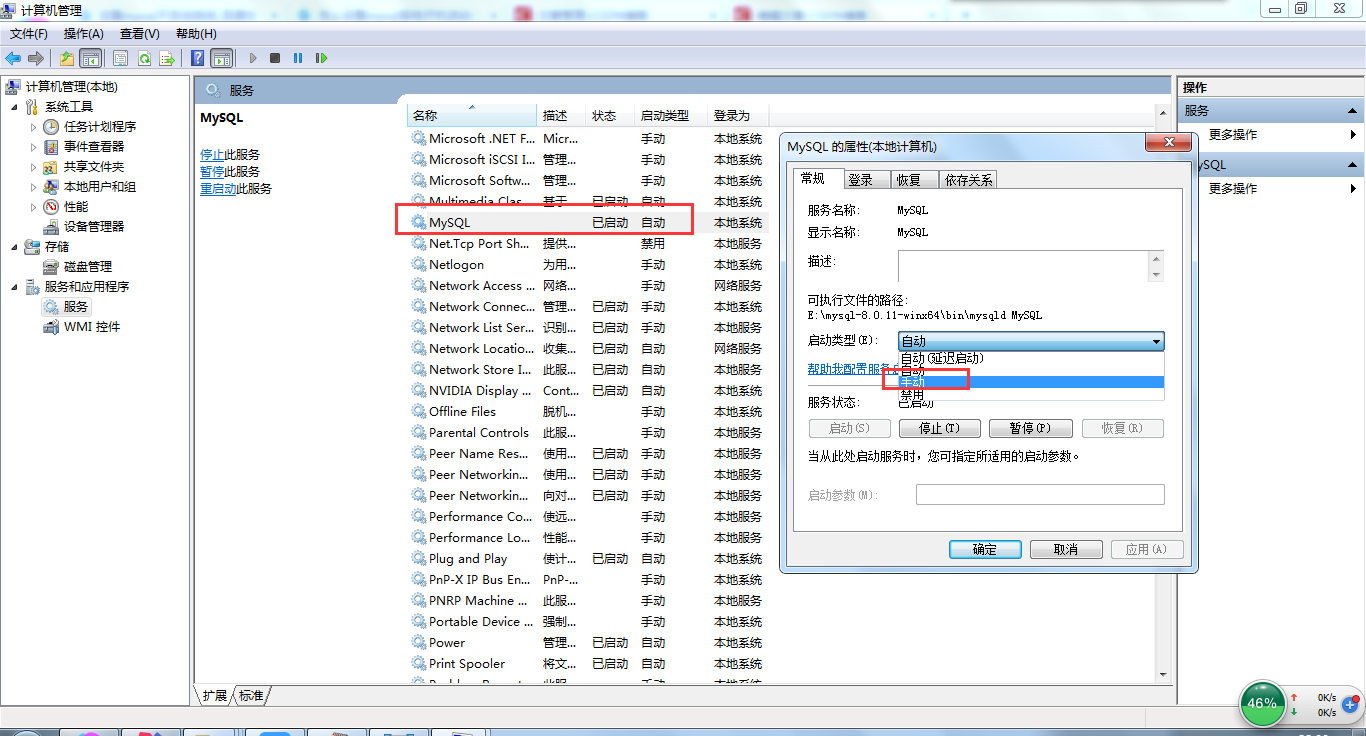Click the blue Back arrow toolbar icon
This screenshot has height=736, width=1366.
[14, 58]
